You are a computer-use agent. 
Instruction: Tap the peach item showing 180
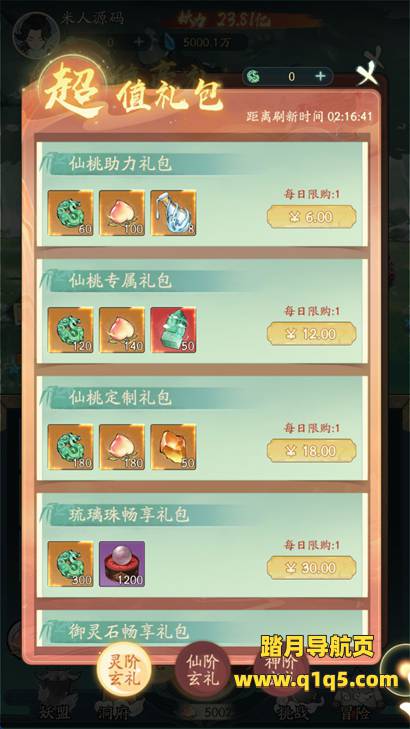point(122,447)
